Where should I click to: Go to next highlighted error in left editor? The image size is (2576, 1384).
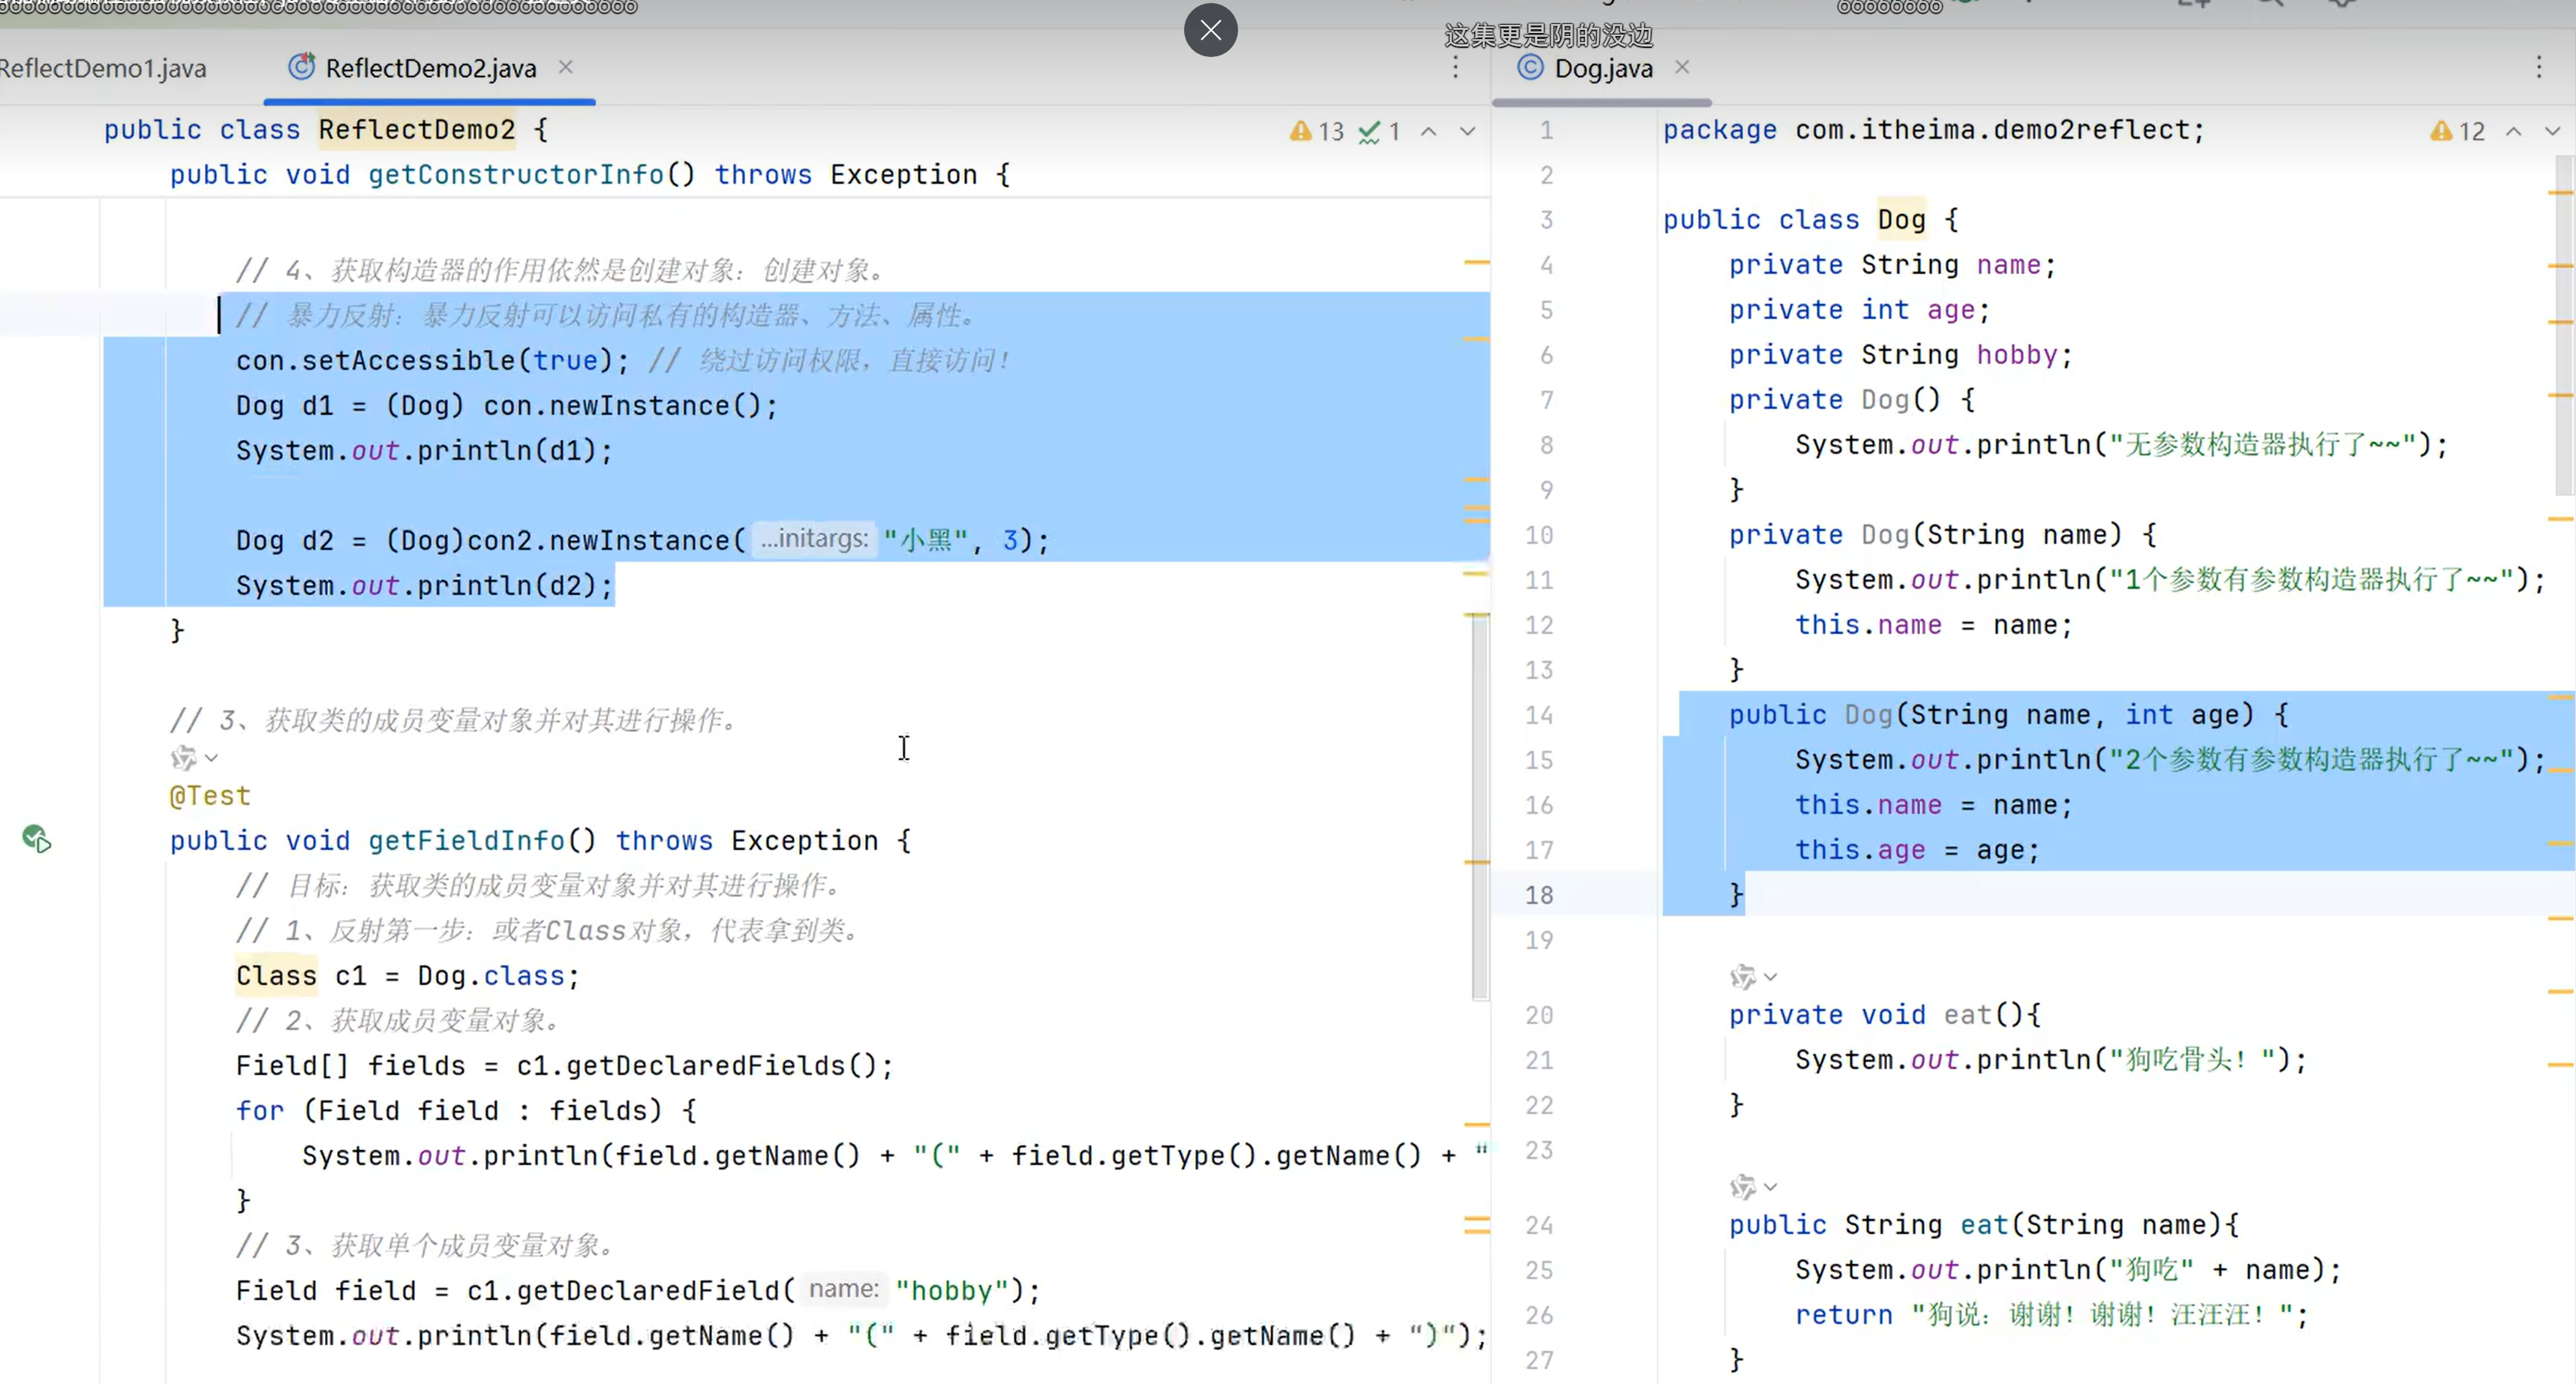[x=1467, y=131]
